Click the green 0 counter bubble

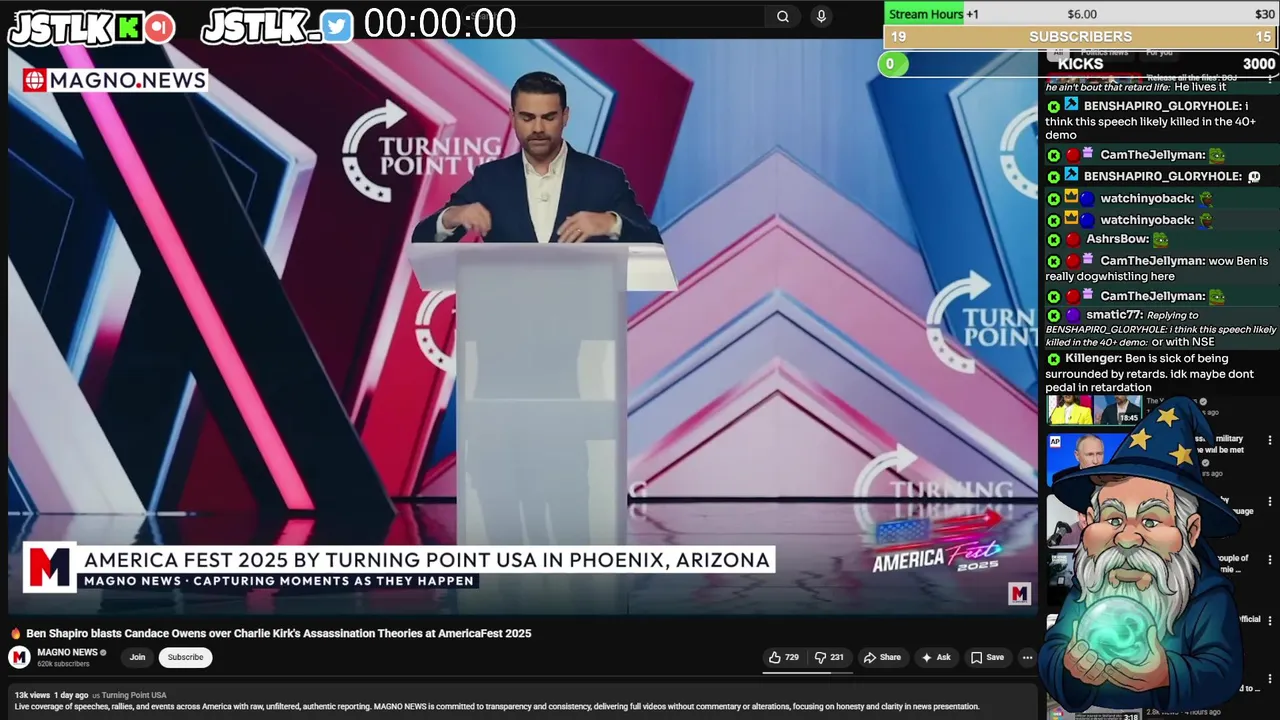[891, 64]
